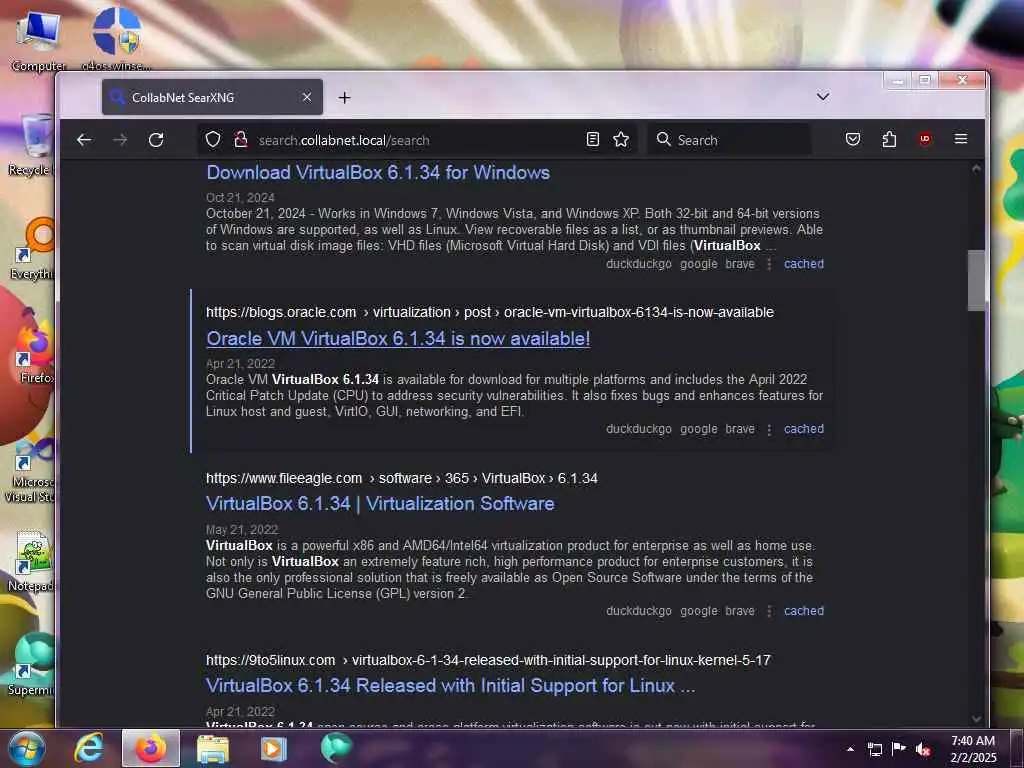Open cached link for fileeagle result
Image resolution: width=1024 pixels, height=768 pixels.
click(803, 611)
